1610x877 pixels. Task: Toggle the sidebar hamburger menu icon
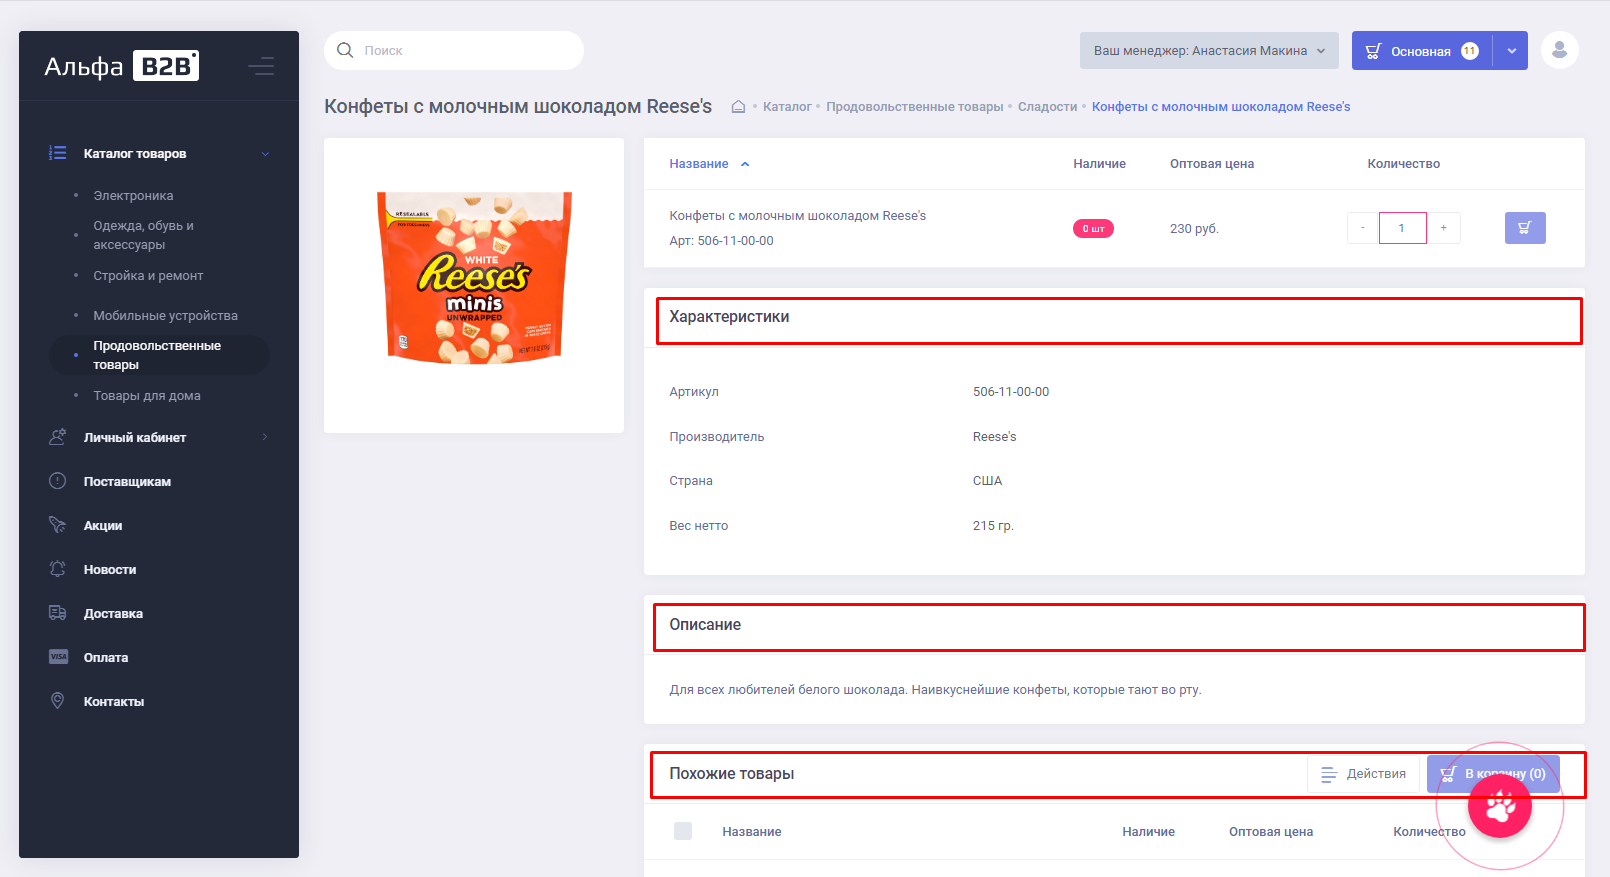tap(261, 66)
